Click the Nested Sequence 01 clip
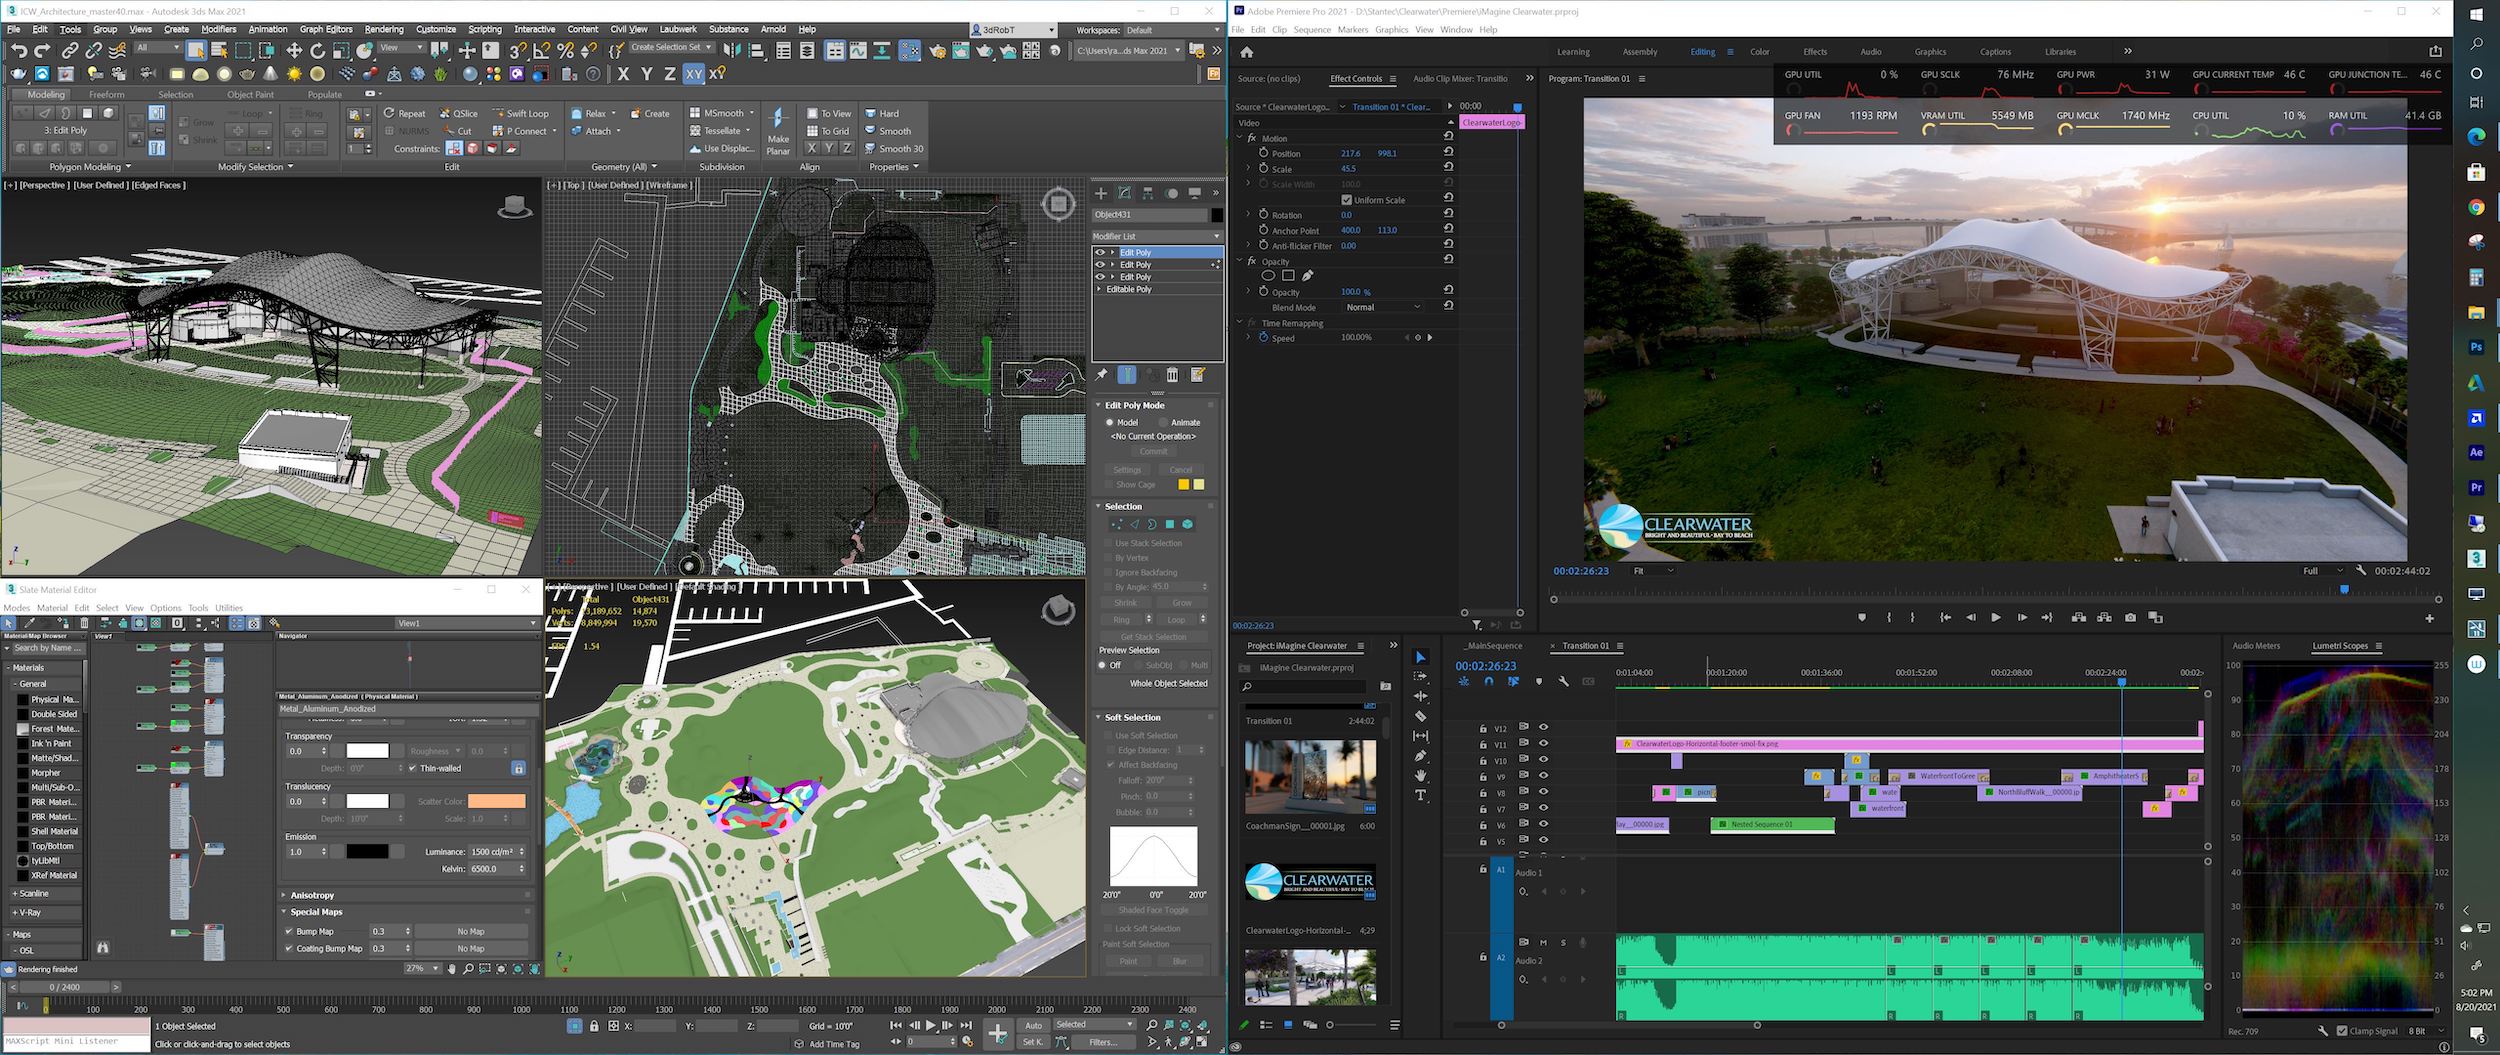The width and height of the screenshot is (2500, 1055). [x=1773, y=825]
